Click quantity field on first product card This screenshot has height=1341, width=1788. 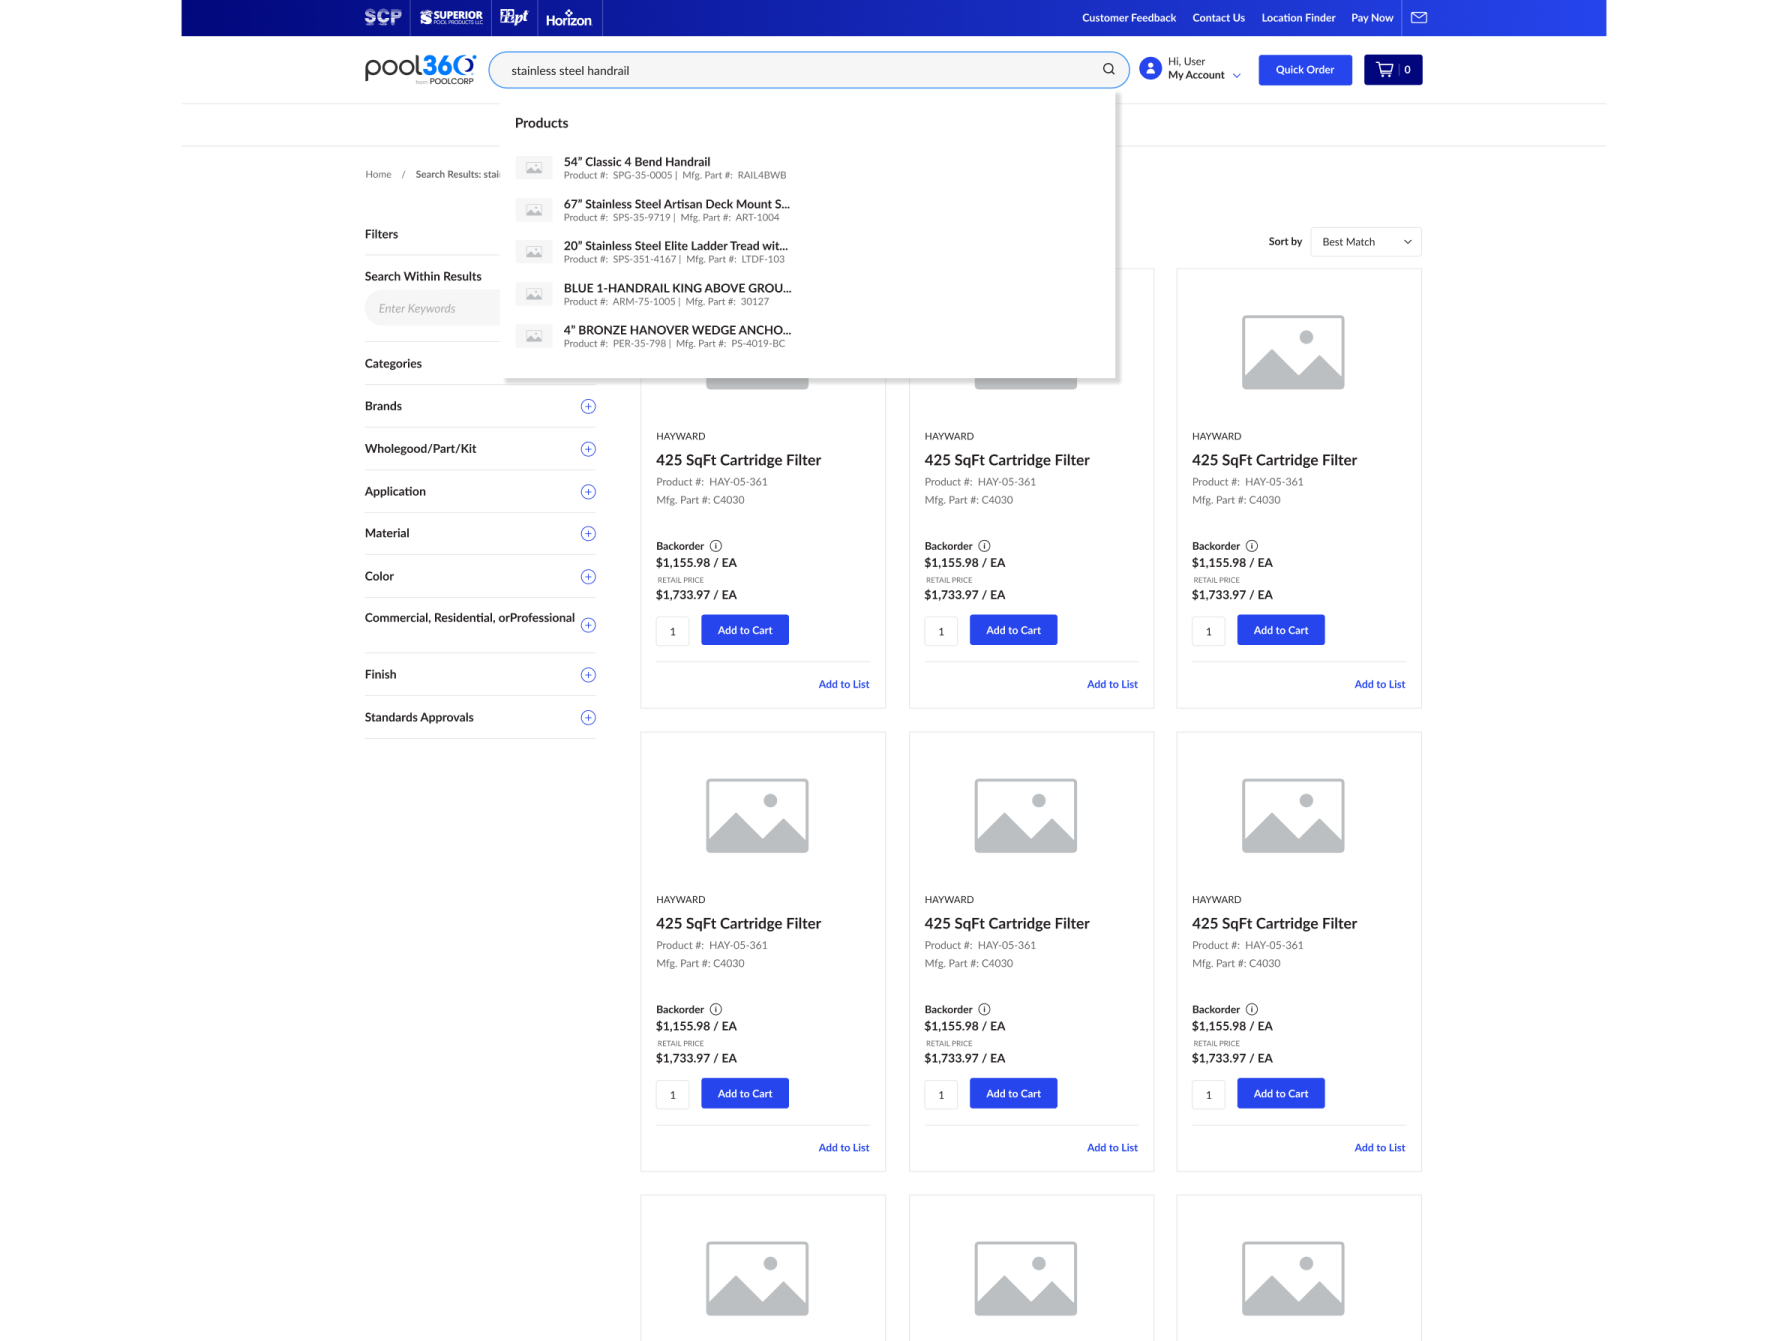[673, 631]
